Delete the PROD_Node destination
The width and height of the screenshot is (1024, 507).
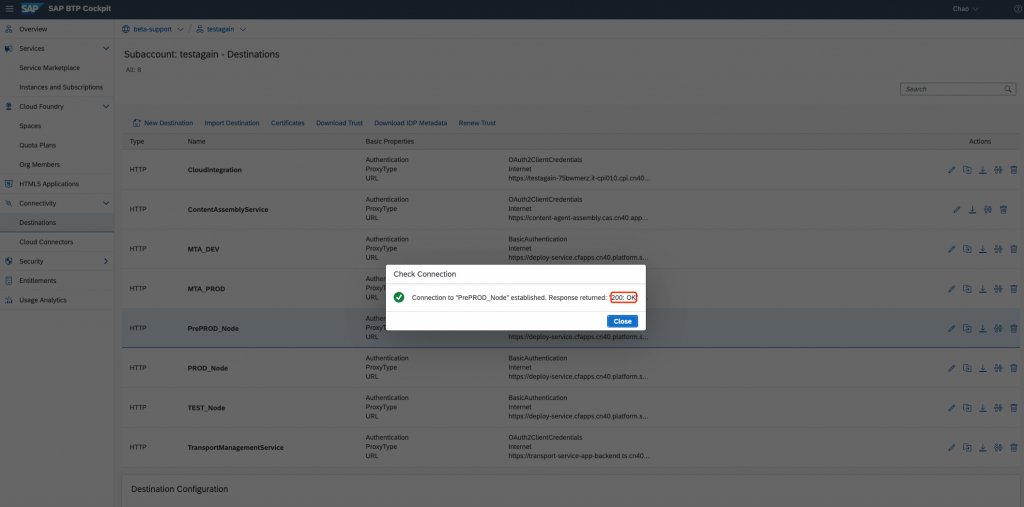(x=1014, y=368)
